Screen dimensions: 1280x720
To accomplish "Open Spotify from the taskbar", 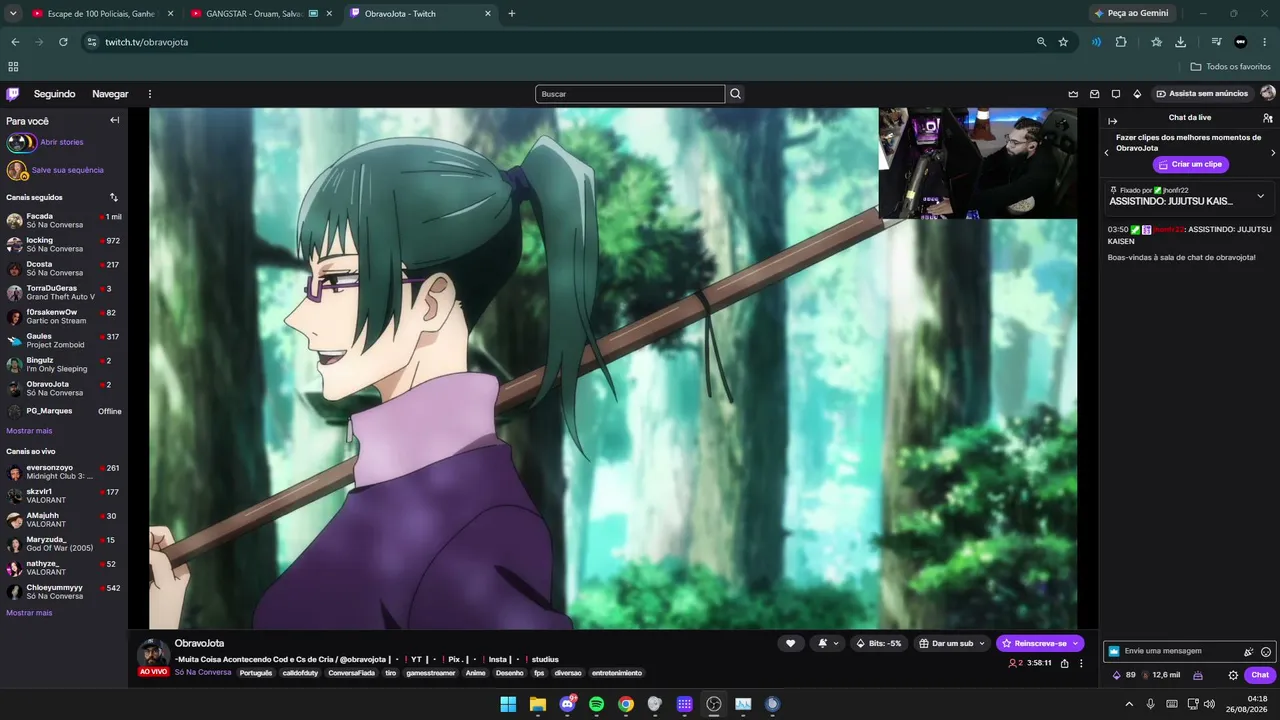I will 597,704.
